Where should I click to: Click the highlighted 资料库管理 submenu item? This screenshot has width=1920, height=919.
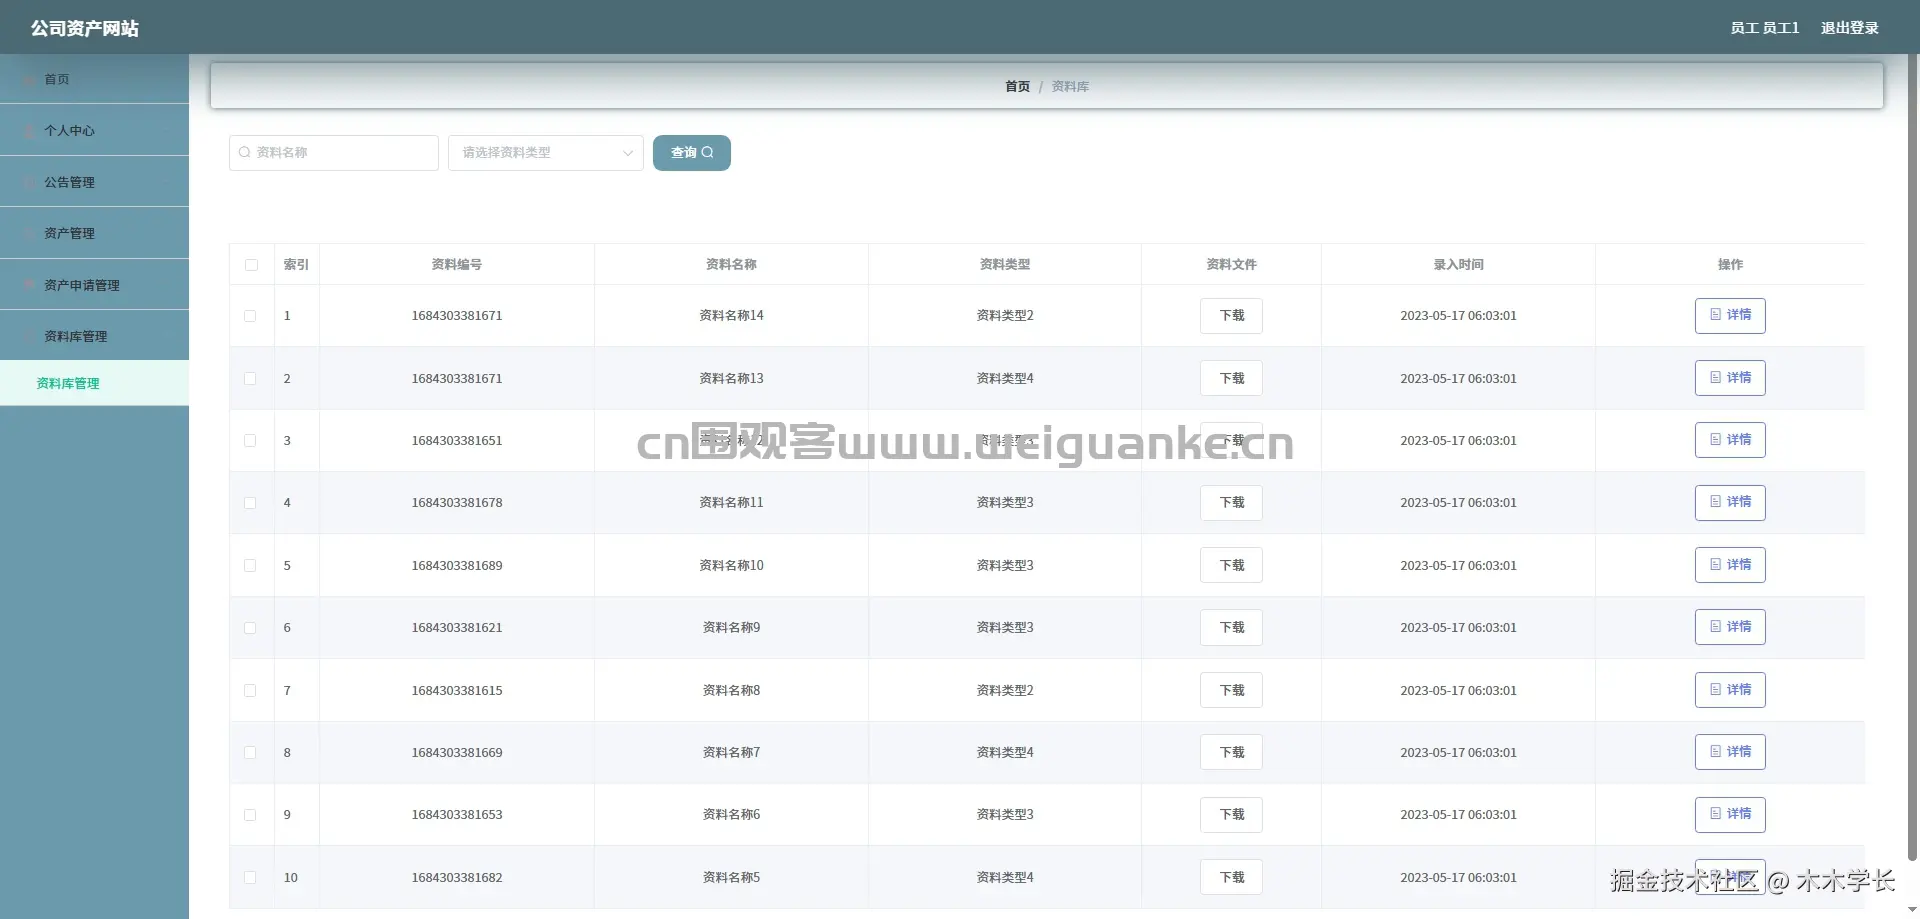pos(94,383)
